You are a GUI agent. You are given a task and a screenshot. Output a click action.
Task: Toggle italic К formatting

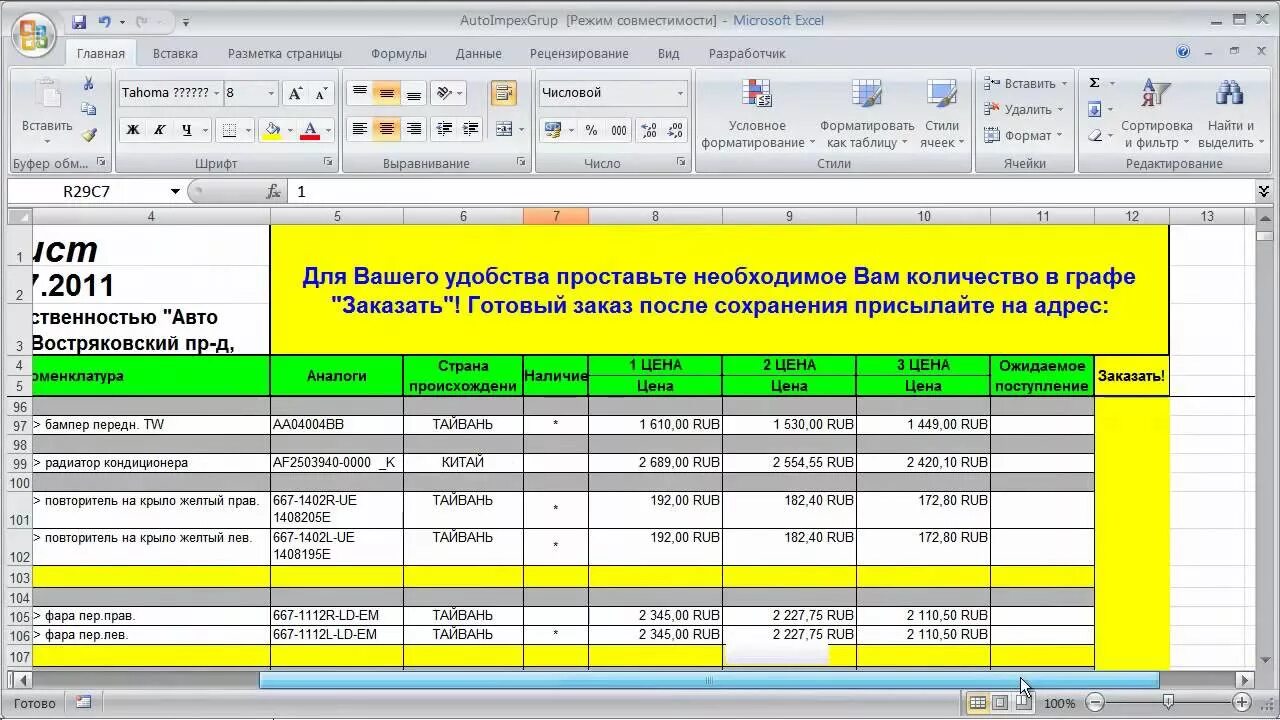point(159,129)
